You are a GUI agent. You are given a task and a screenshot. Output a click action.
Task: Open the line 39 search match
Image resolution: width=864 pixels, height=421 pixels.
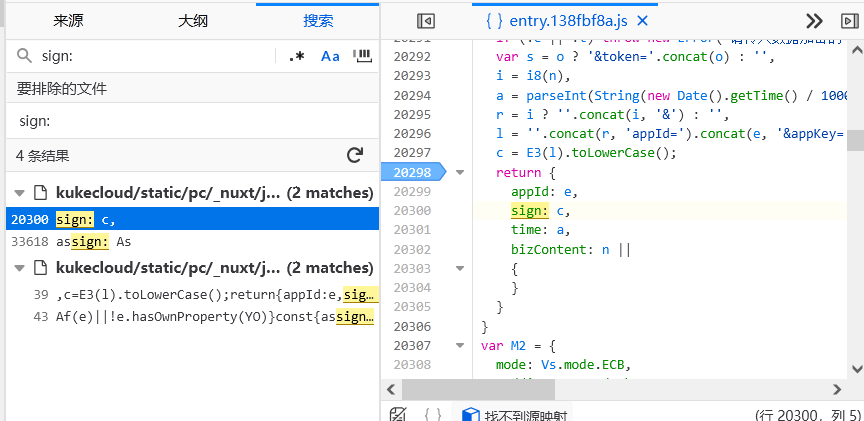[x=200, y=293]
